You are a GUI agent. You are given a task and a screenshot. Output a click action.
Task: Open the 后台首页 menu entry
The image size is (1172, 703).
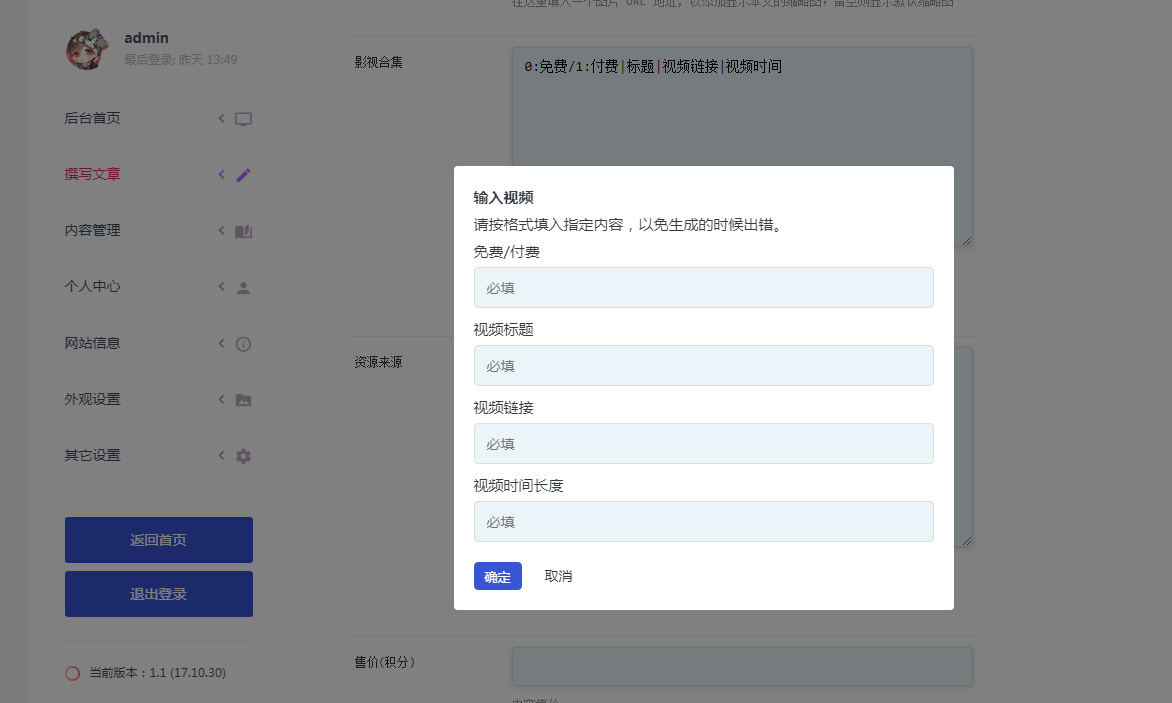coord(92,117)
